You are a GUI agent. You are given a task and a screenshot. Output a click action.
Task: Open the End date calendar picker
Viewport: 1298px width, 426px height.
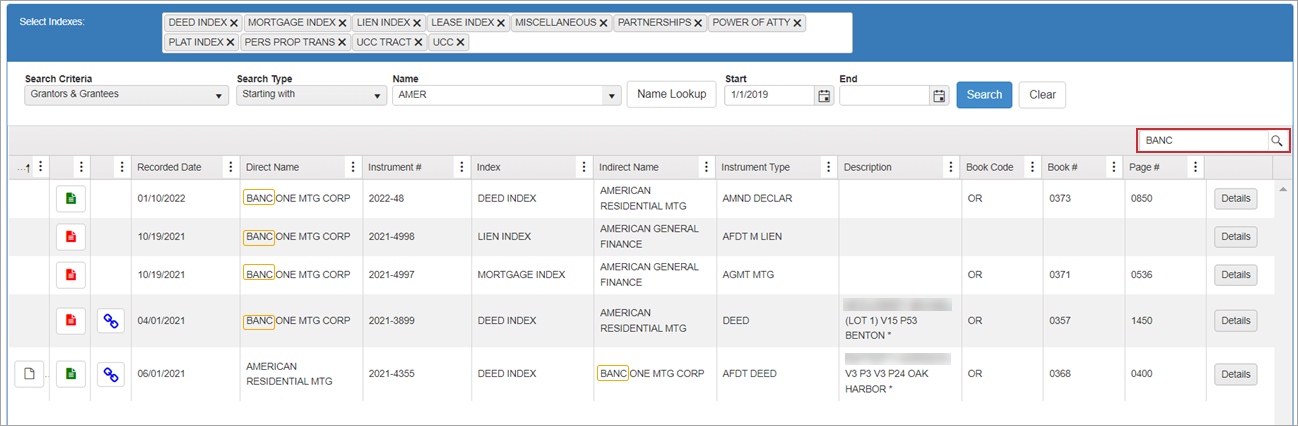coord(939,95)
